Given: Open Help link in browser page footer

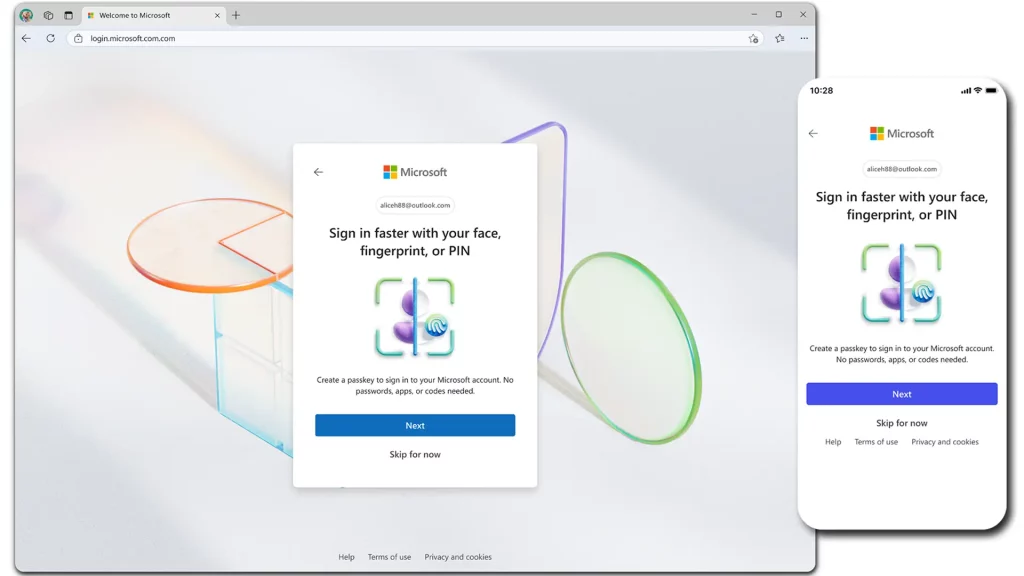Looking at the screenshot, I should [x=346, y=557].
